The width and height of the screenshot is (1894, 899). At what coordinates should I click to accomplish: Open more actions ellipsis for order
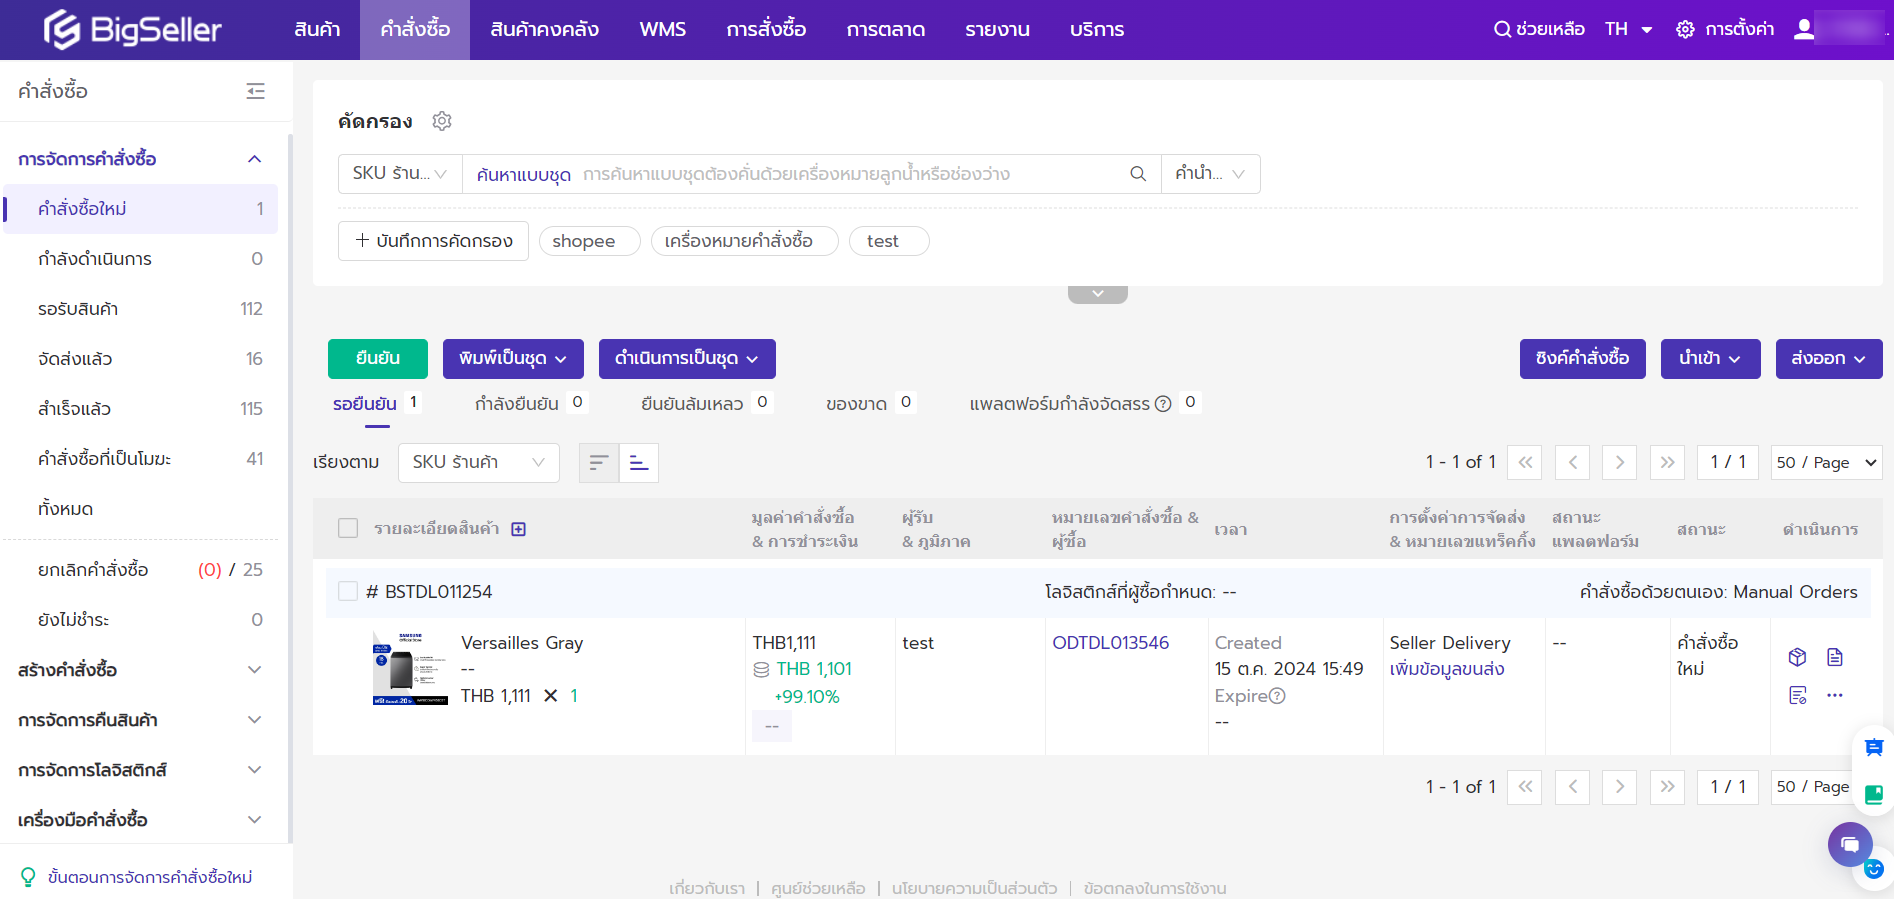click(1834, 695)
